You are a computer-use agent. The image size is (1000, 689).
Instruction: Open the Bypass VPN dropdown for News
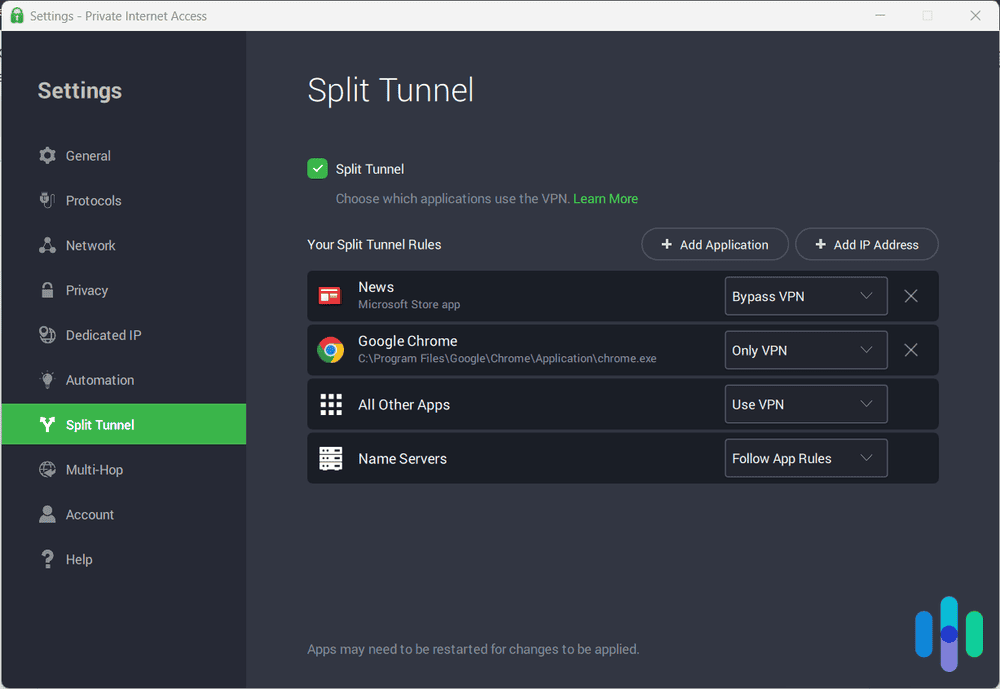(806, 296)
